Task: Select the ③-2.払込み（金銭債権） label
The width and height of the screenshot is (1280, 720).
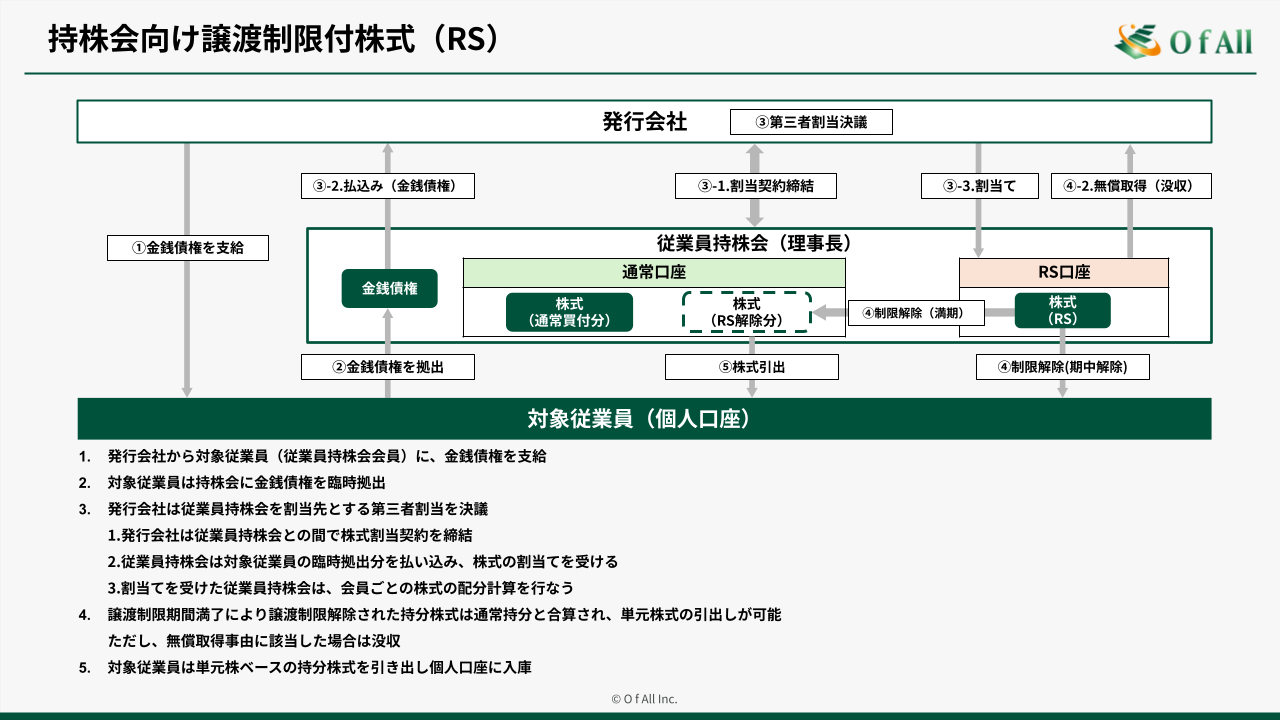Action: (387, 186)
